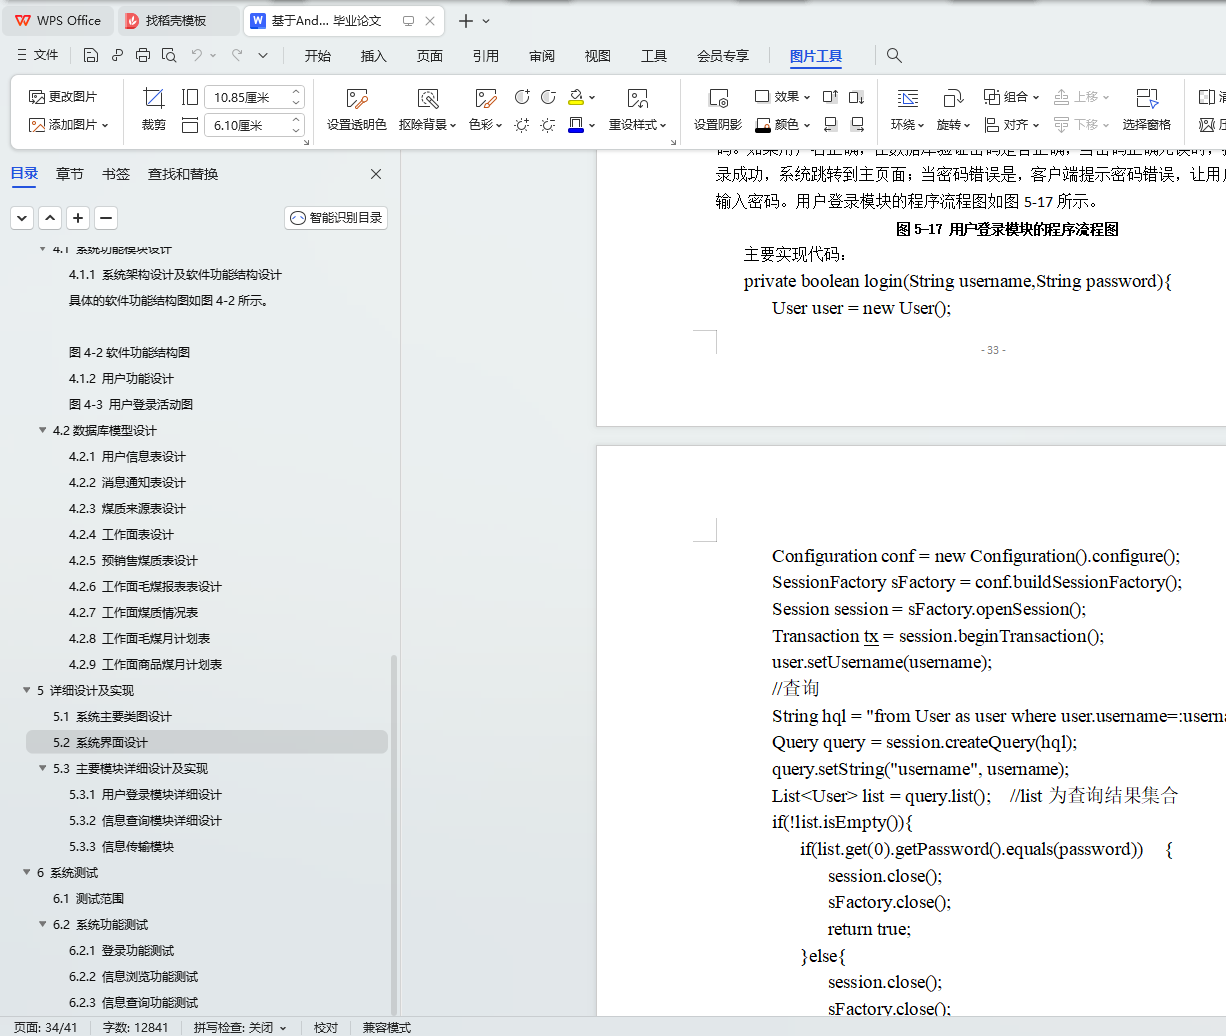This screenshot has width=1226, height=1036.
Task: Open Print Preview from quick toolbar
Action: [x=169, y=55]
